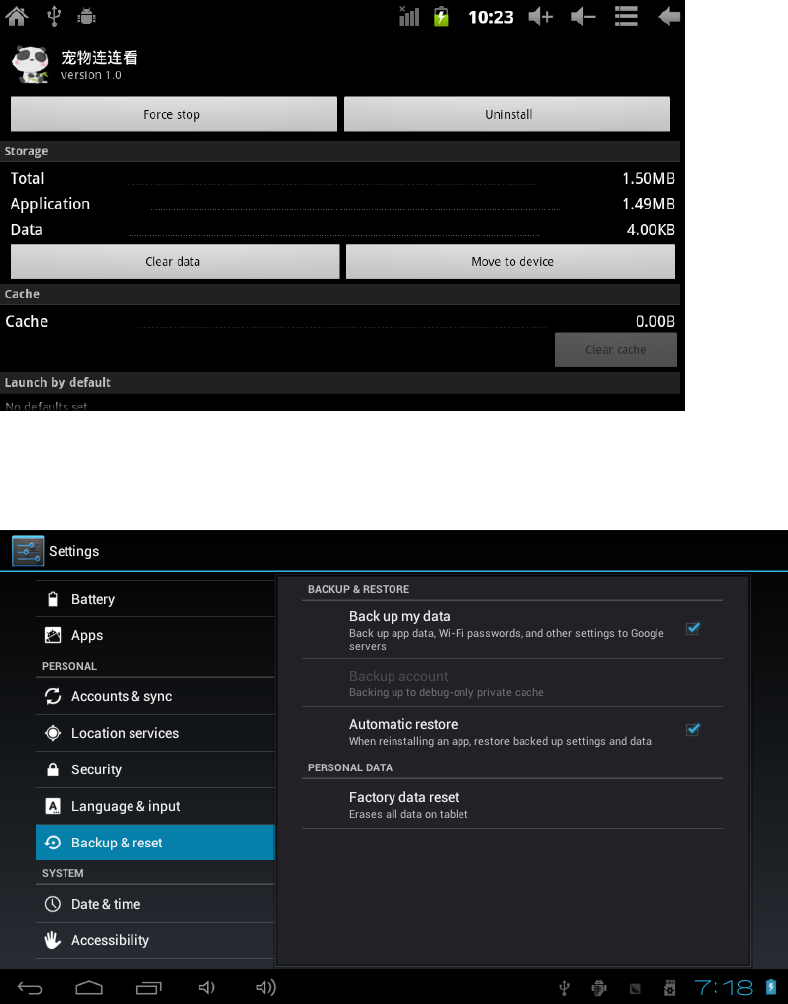Open Location services settings
788x1004 pixels.
155,733
